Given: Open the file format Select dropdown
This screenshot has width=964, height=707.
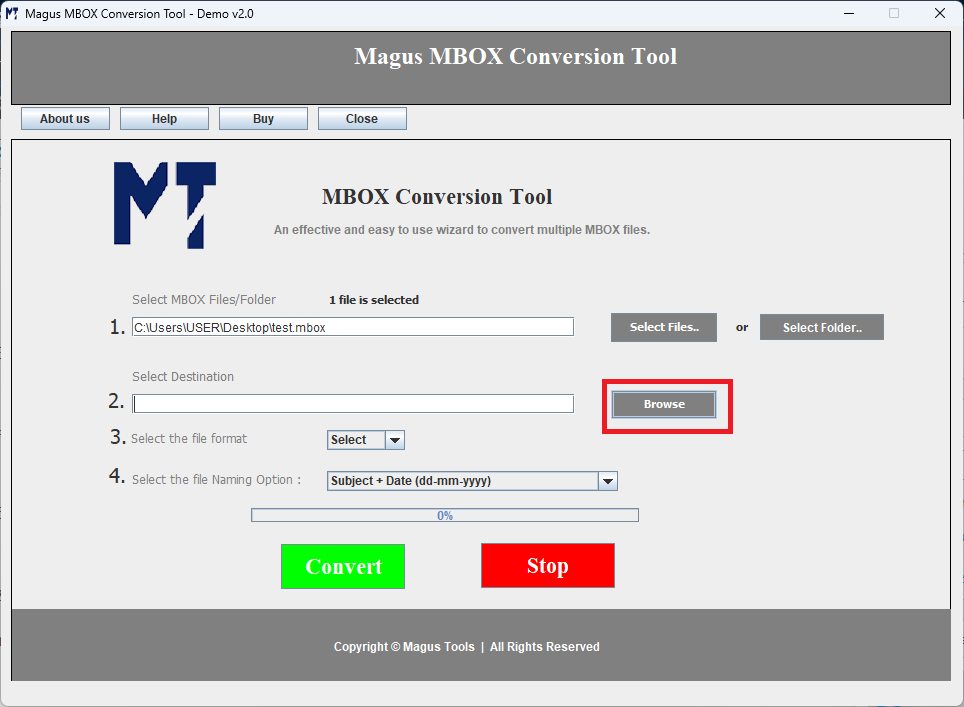Looking at the screenshot, I should point(366,440).
